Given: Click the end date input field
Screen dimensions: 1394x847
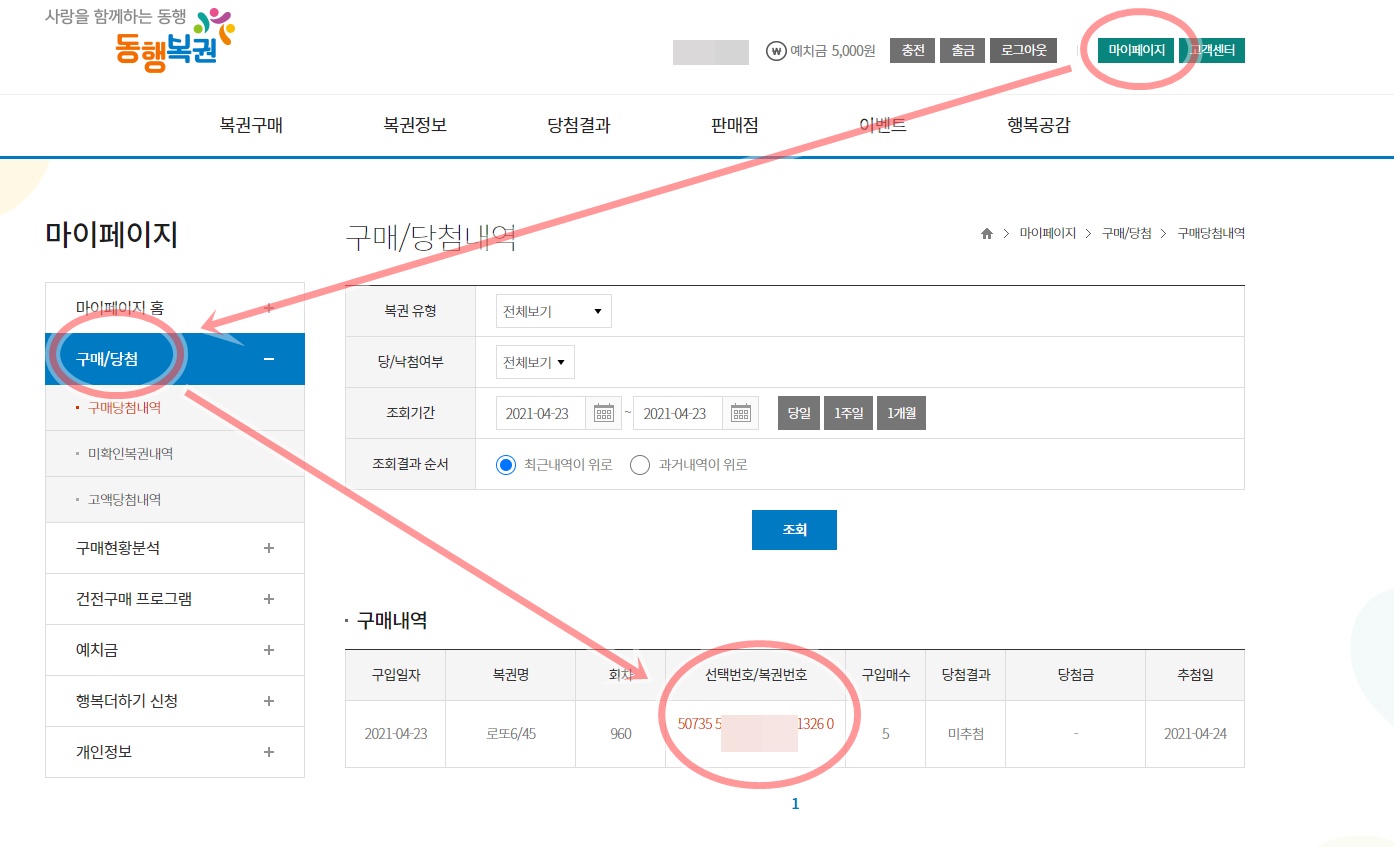Looking at the screenshot, I should tap(678, 413).
